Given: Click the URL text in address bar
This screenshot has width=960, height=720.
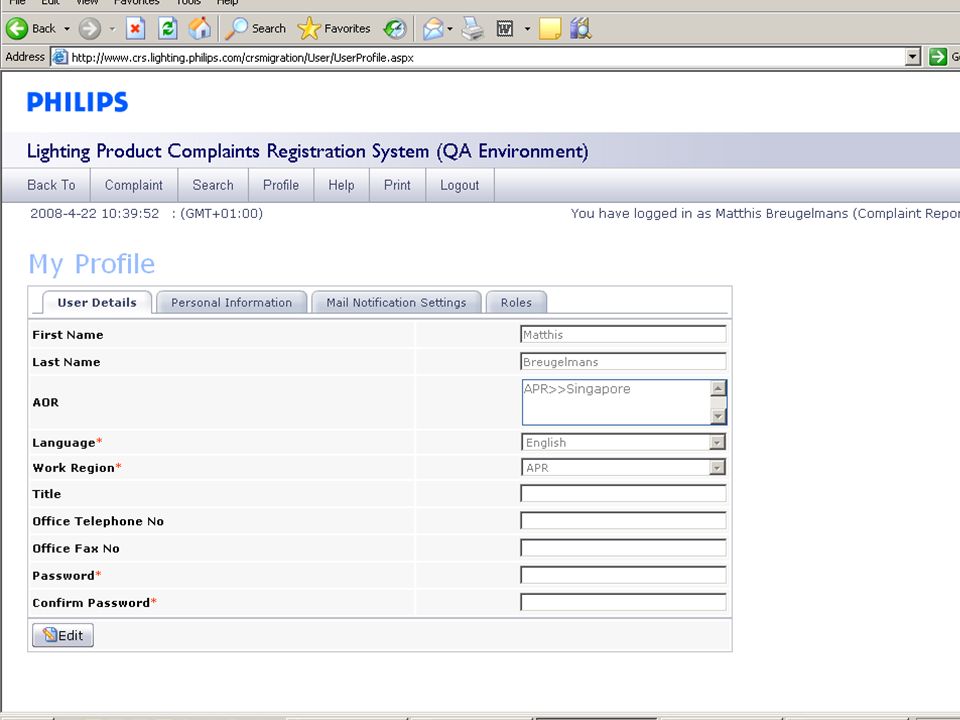Looking at the screenshot, I should point(242,58).
